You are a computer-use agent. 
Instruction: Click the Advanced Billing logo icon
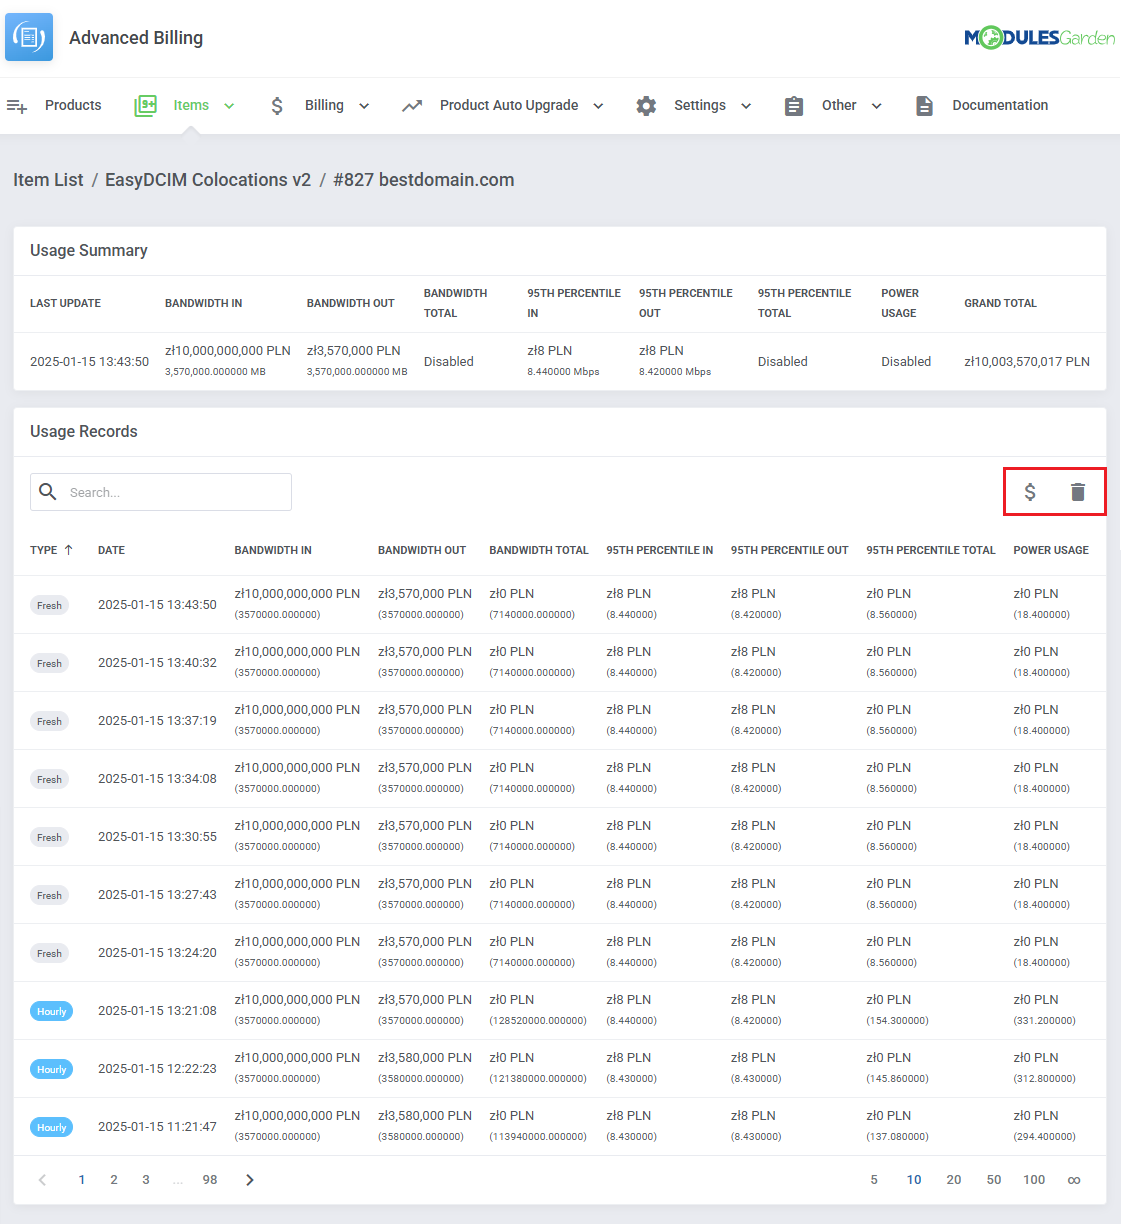(x=29, y=37)
